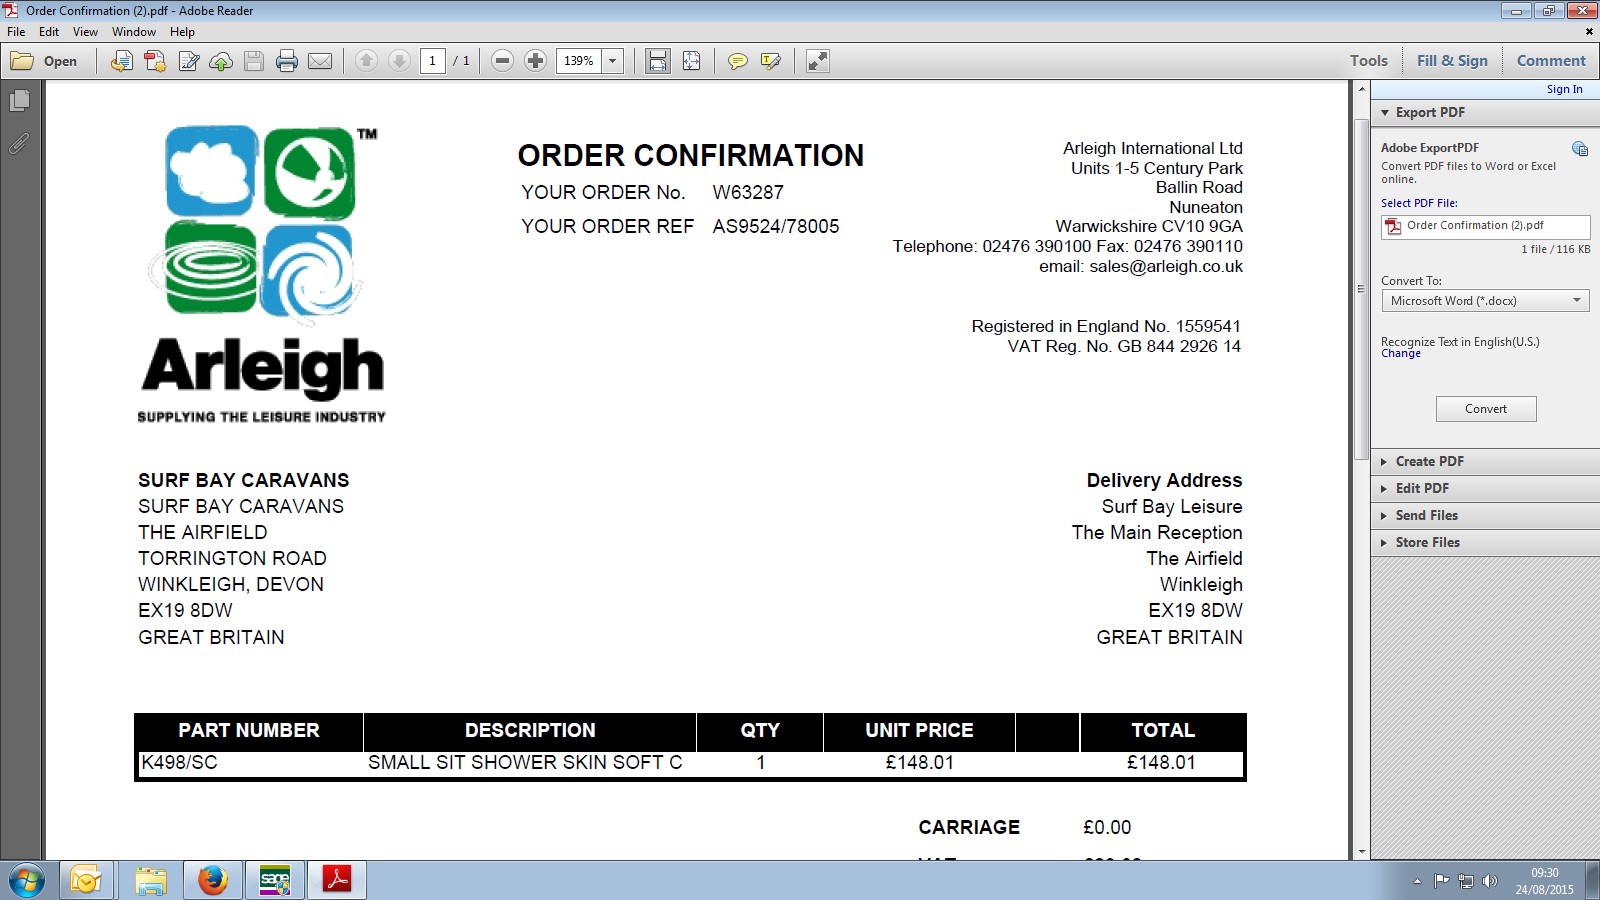
Task: Click the Sign In link
Action: [x=1564, y=89]
